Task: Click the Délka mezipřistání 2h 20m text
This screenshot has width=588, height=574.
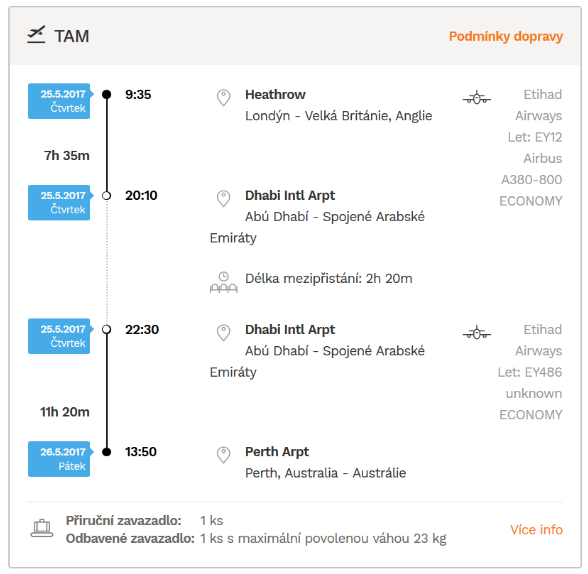Action: click(328, 279)
